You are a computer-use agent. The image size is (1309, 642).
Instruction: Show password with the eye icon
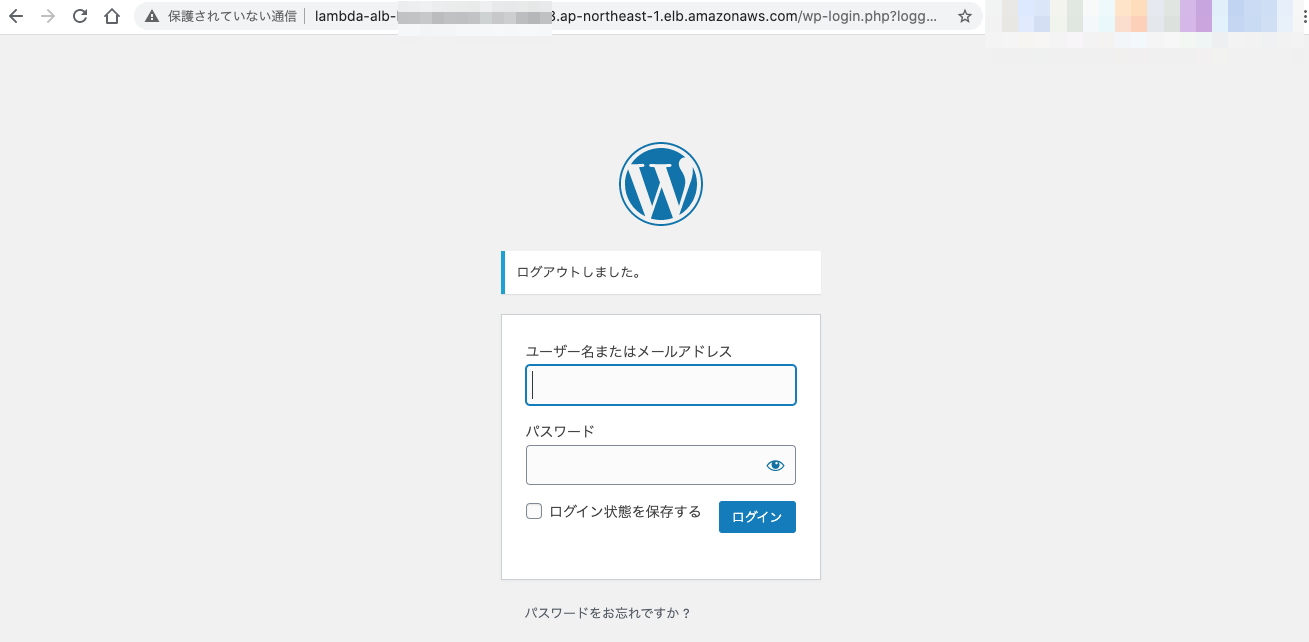coord(775,465)
